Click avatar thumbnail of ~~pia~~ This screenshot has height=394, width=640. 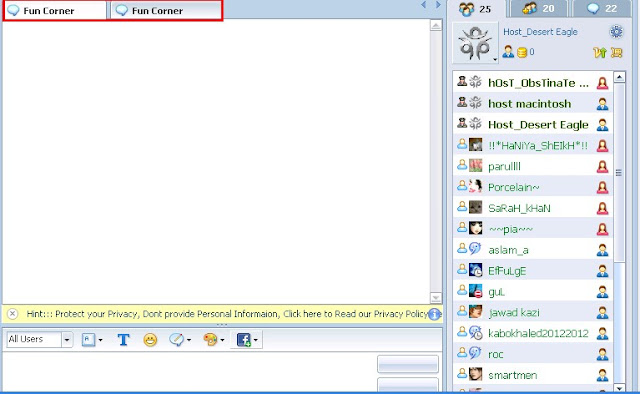476,228
